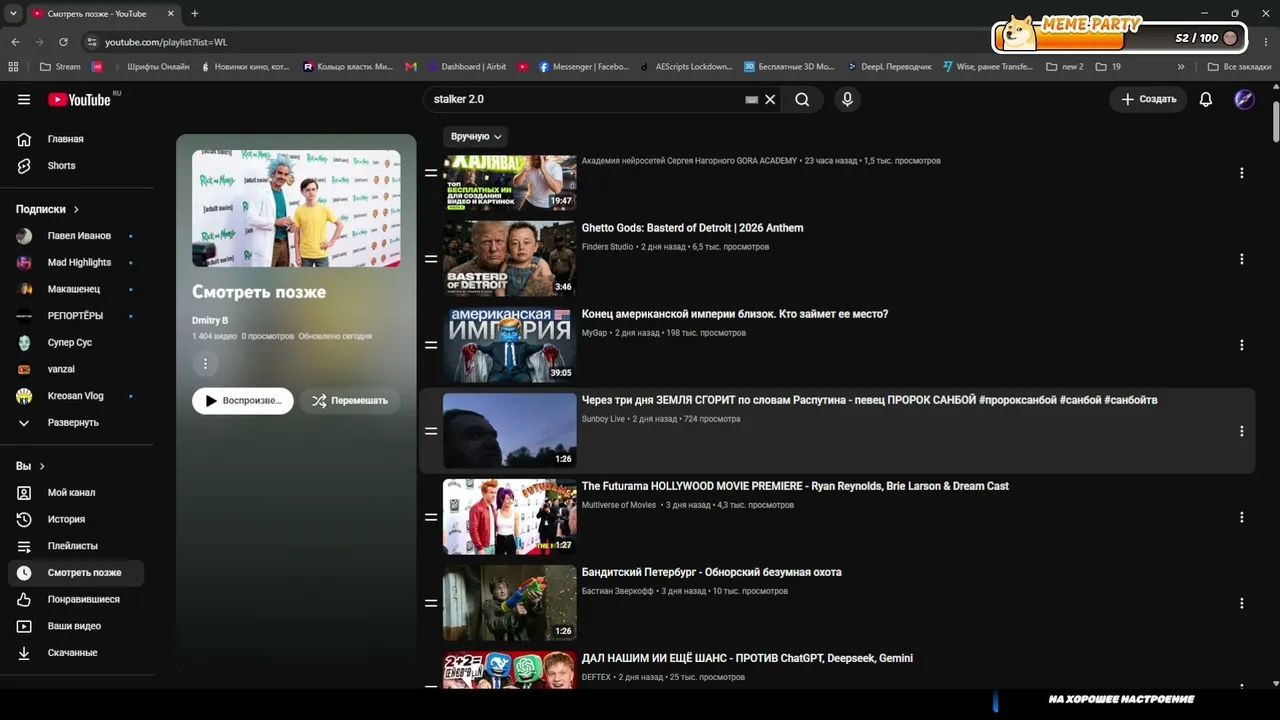Open vanzai channel subscription

[x=76, y=369]
